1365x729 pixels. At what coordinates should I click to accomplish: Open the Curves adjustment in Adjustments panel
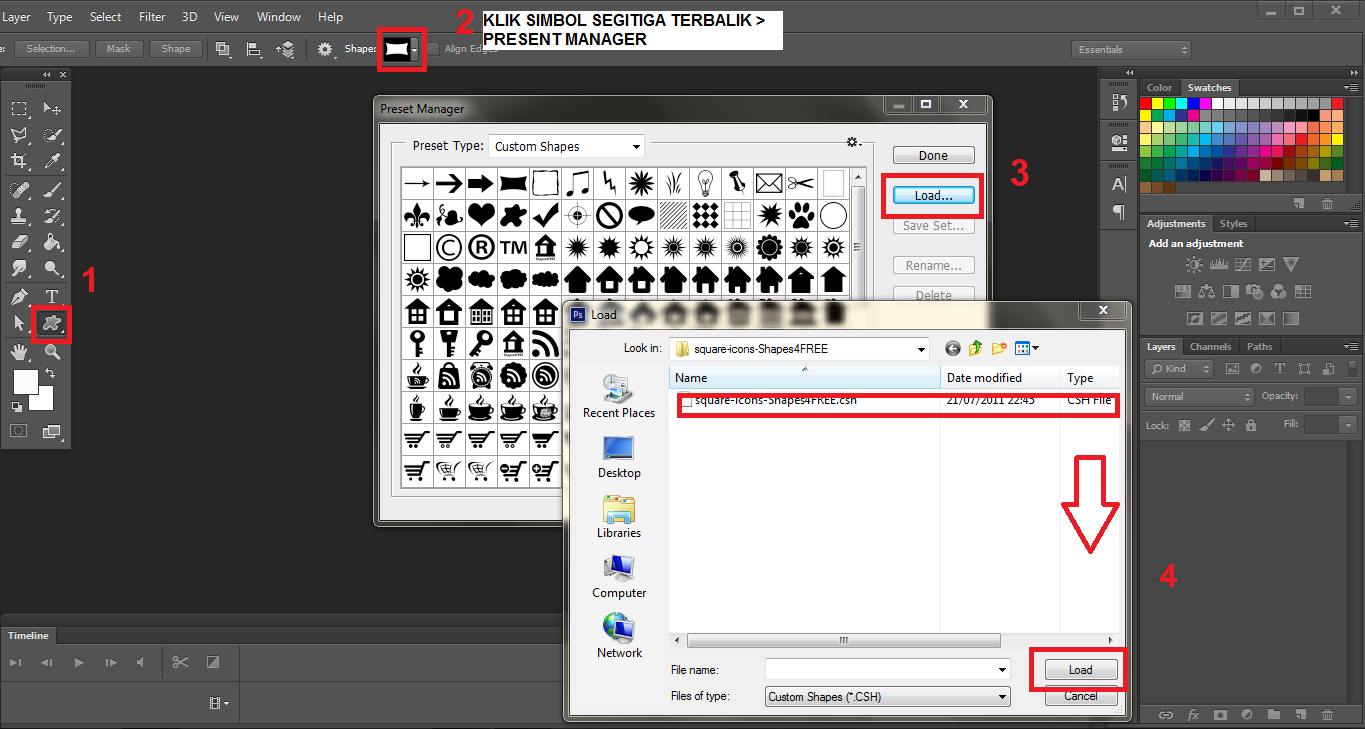click(1242, 263)
